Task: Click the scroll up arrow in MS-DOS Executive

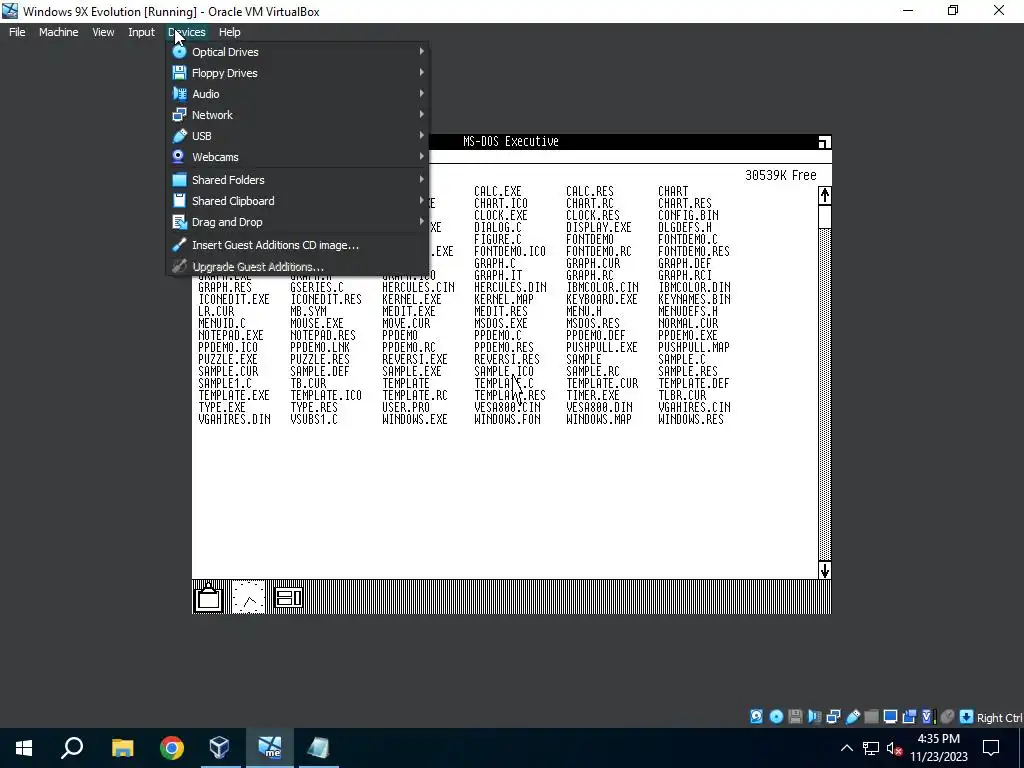Action: click(824, 195)
